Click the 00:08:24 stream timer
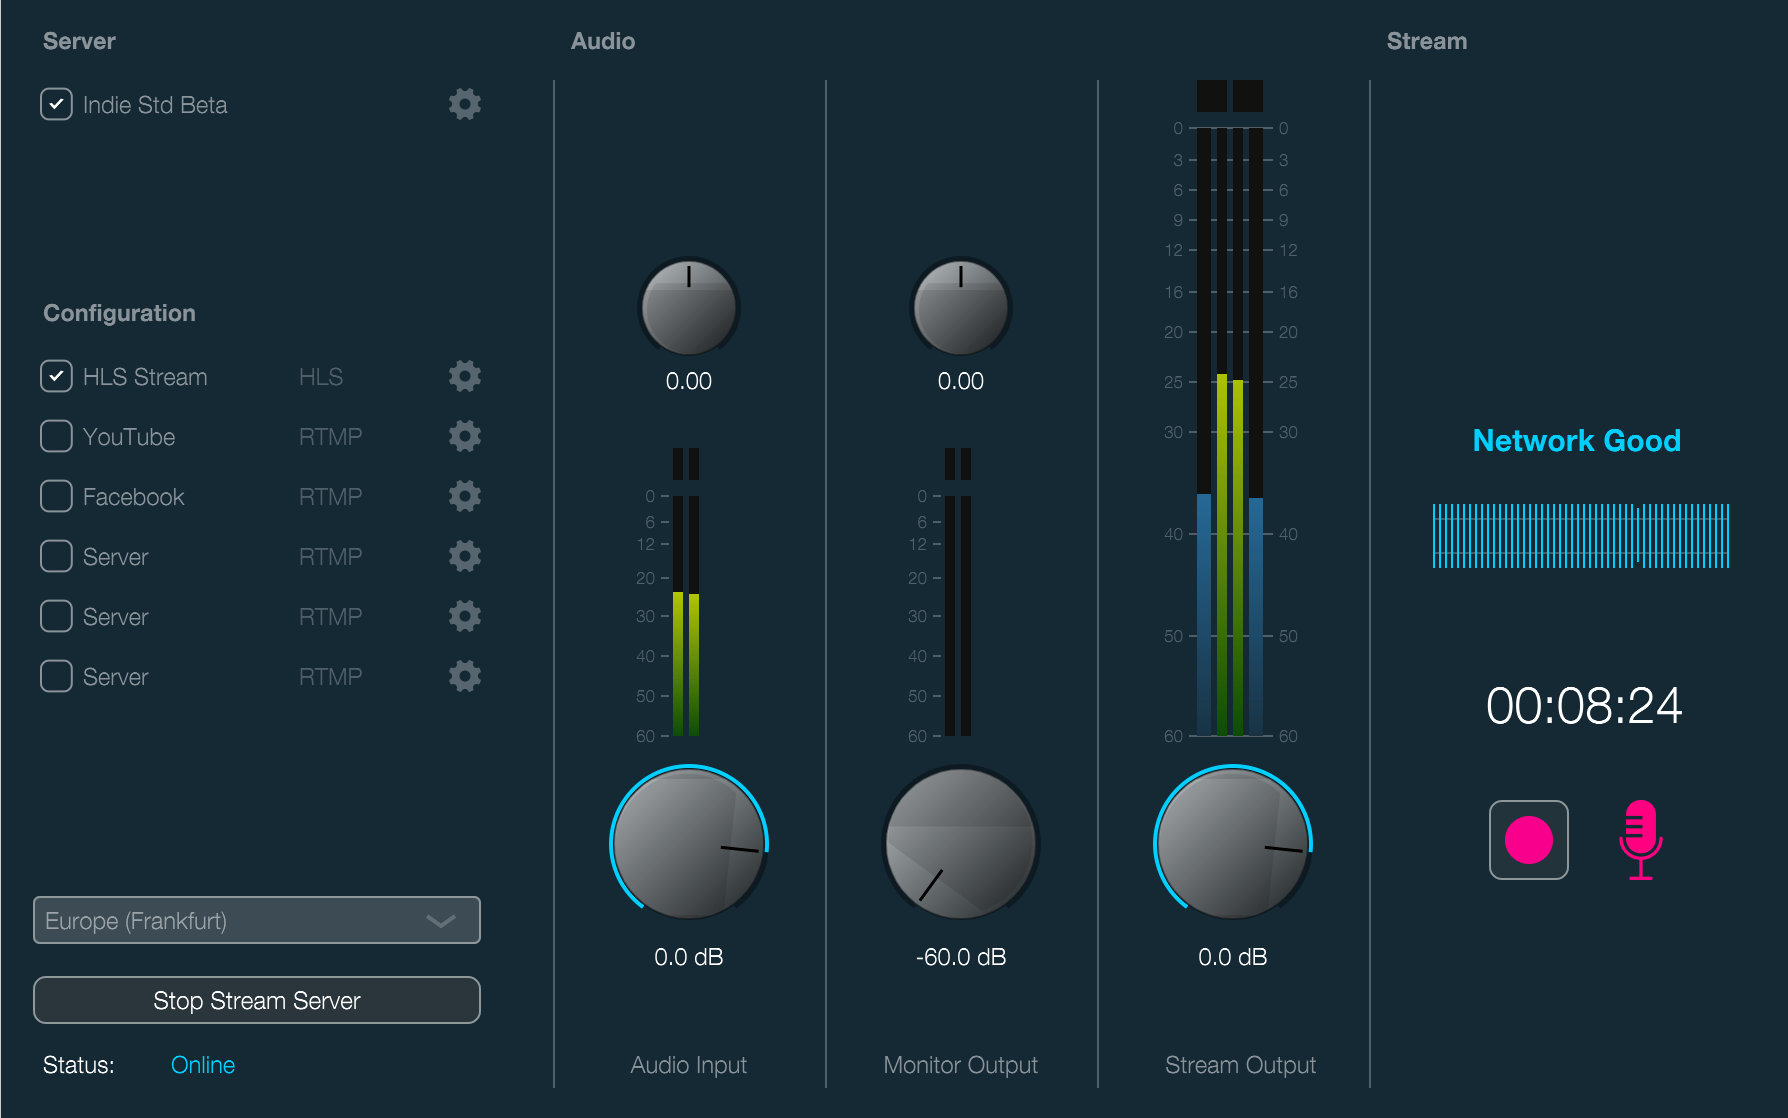 tap(1584, 706)
